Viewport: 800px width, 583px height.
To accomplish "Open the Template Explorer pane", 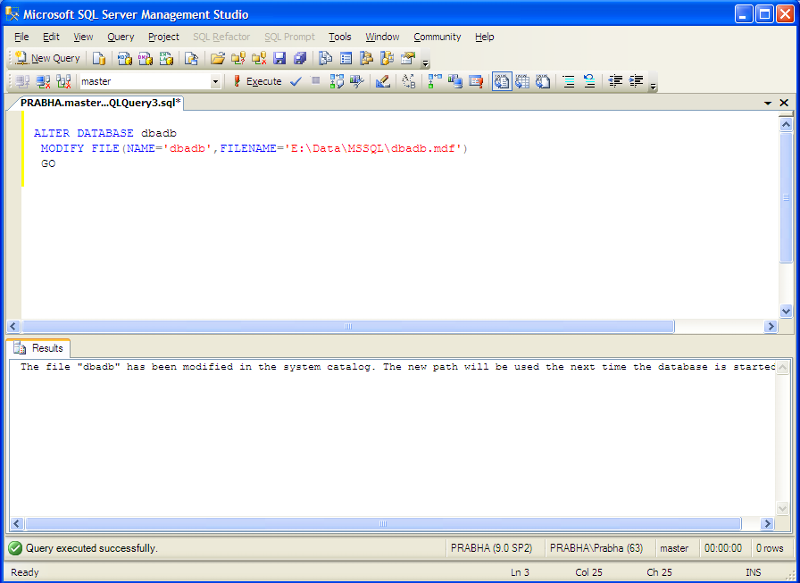I will pos(387,58).
